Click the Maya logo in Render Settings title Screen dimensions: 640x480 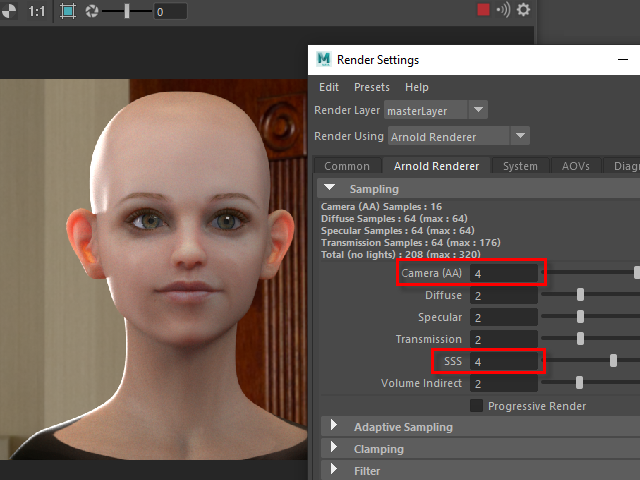pyautogui.click(x=324, y=60)
